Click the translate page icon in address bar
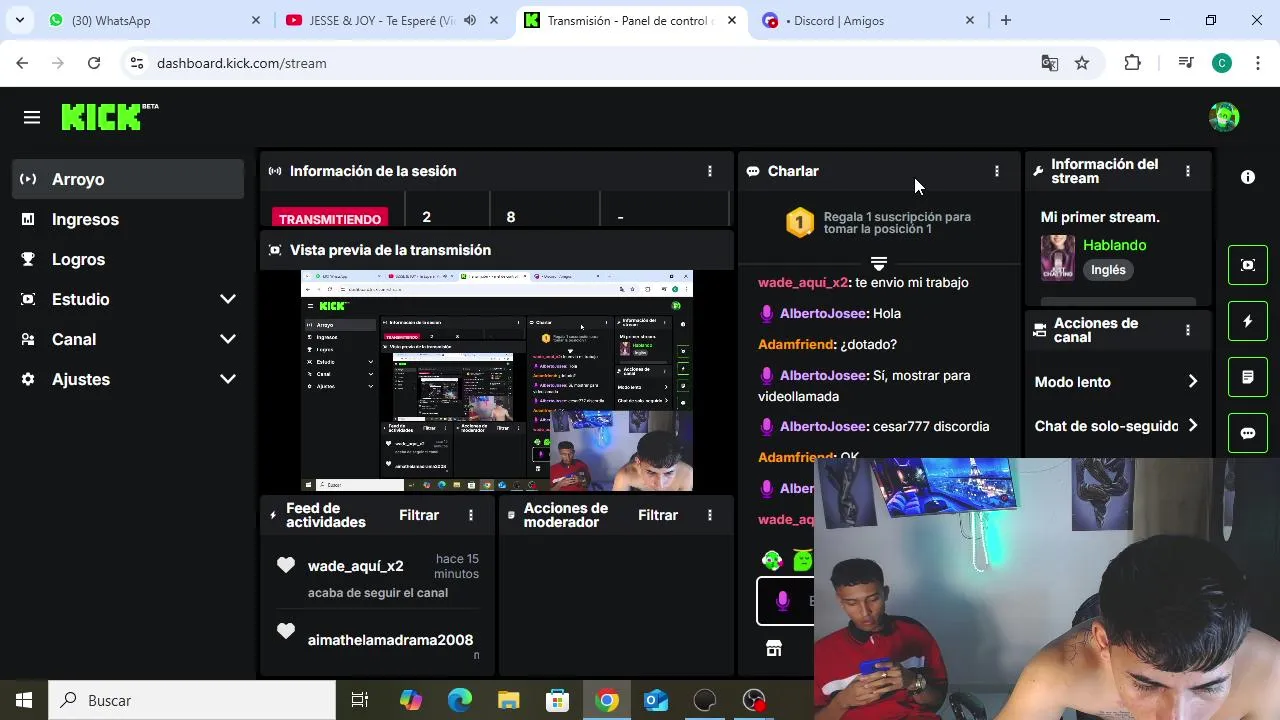Image resolution: width=1280 pixels, height=720 pixels. coord(1049,63)
